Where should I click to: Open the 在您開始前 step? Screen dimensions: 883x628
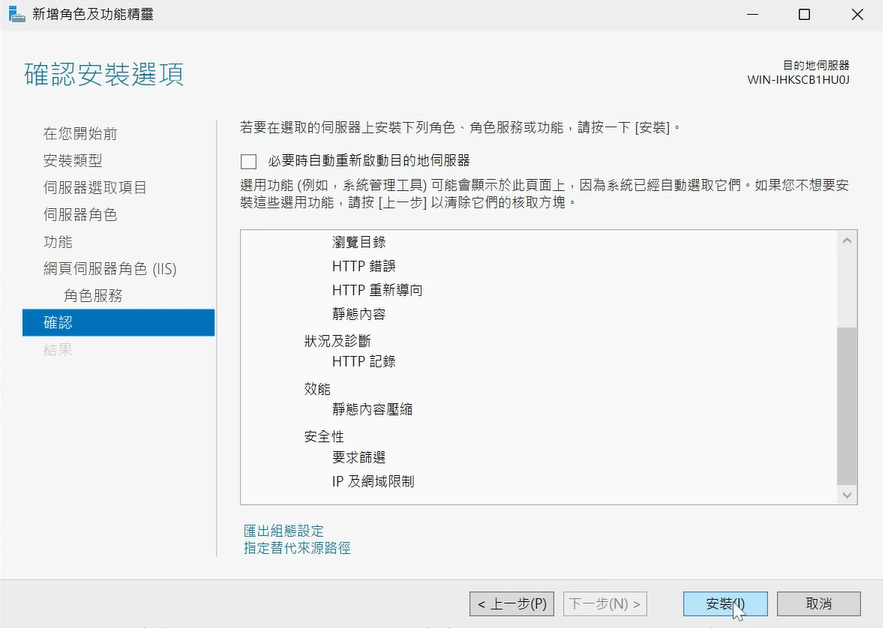click(81, 133)
